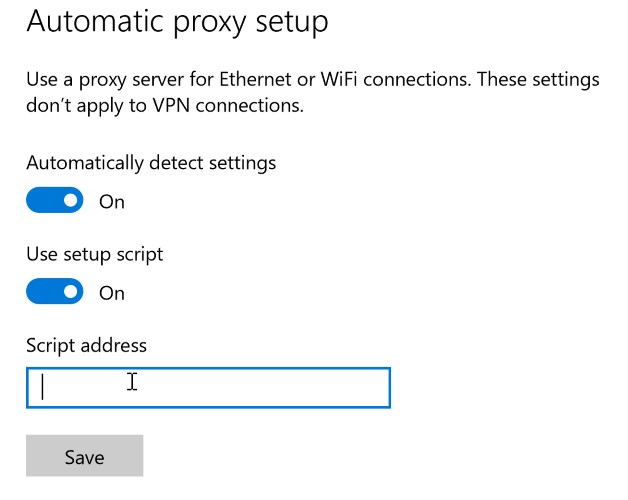Click the Automatically detect settings label text
This screenshot has height=500, width=628.
point(151,163)
